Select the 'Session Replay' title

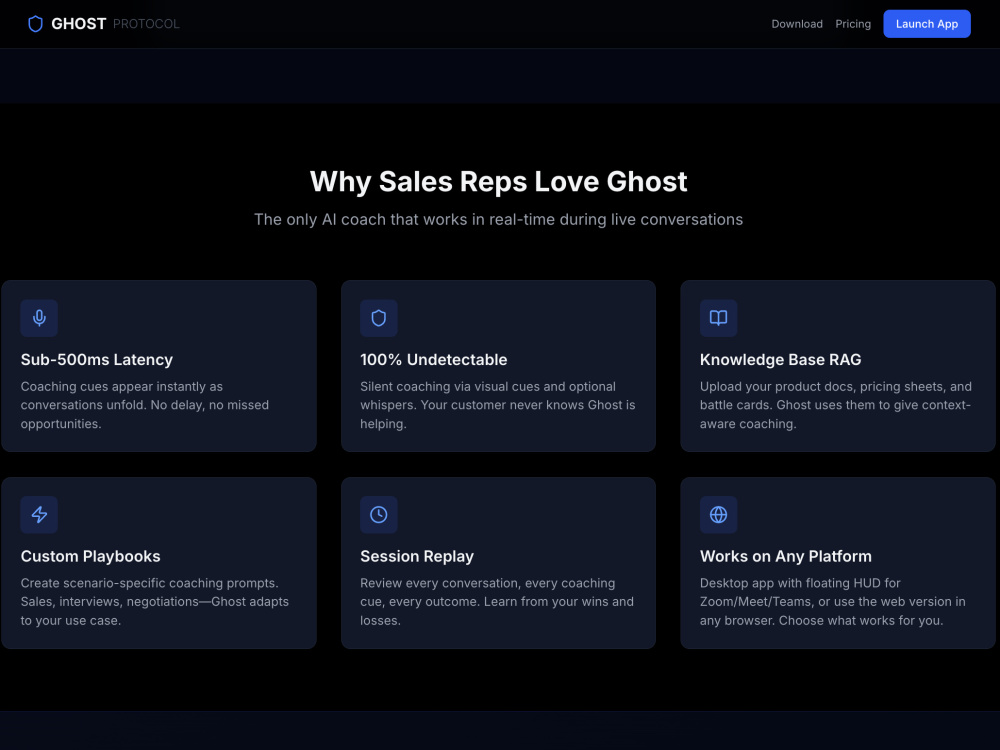pos(417,556)
